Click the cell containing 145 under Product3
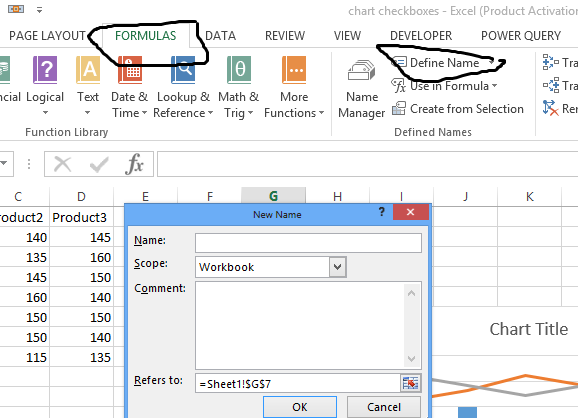The width and height of the screenshot is (578, 418). [x=81, y=237]
